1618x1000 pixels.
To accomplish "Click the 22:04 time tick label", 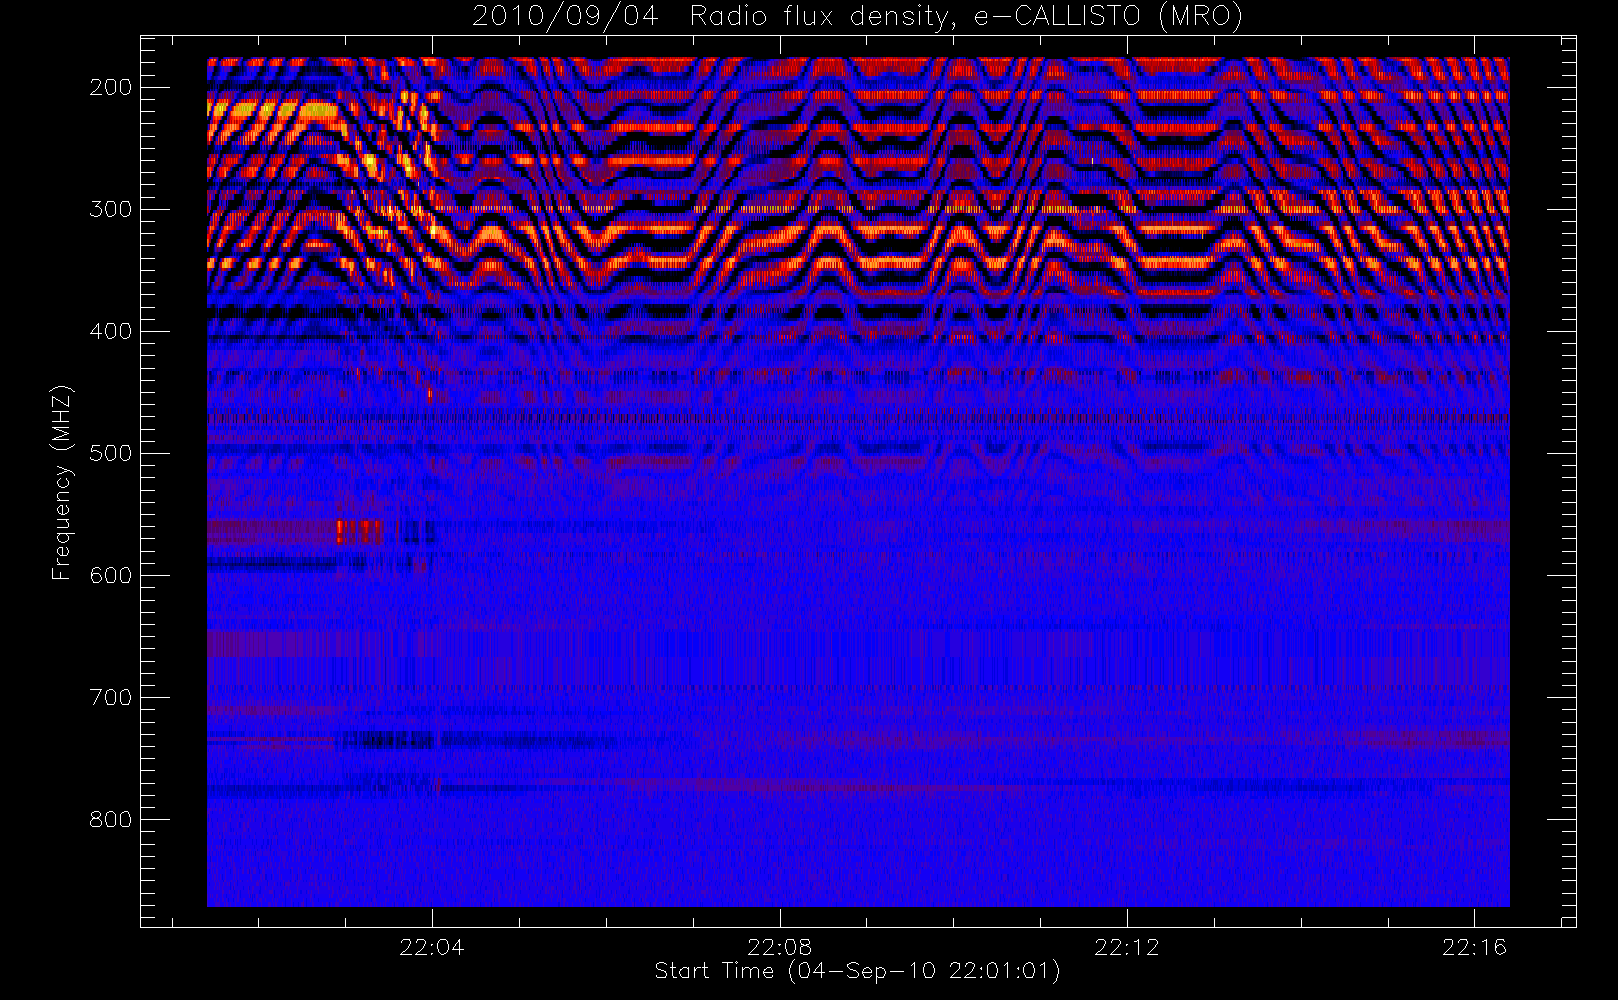I will tap(432, 947).
